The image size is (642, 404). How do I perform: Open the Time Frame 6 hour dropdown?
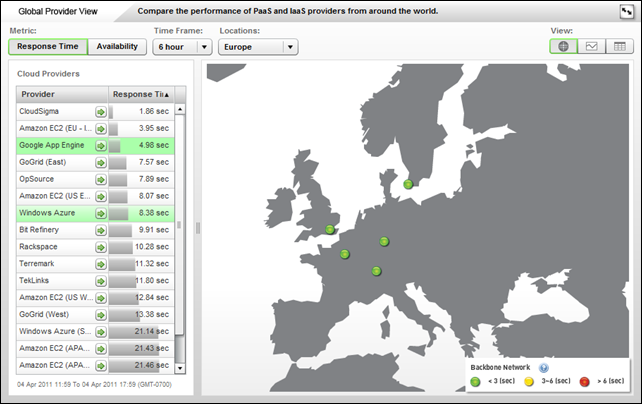(182, 47)
